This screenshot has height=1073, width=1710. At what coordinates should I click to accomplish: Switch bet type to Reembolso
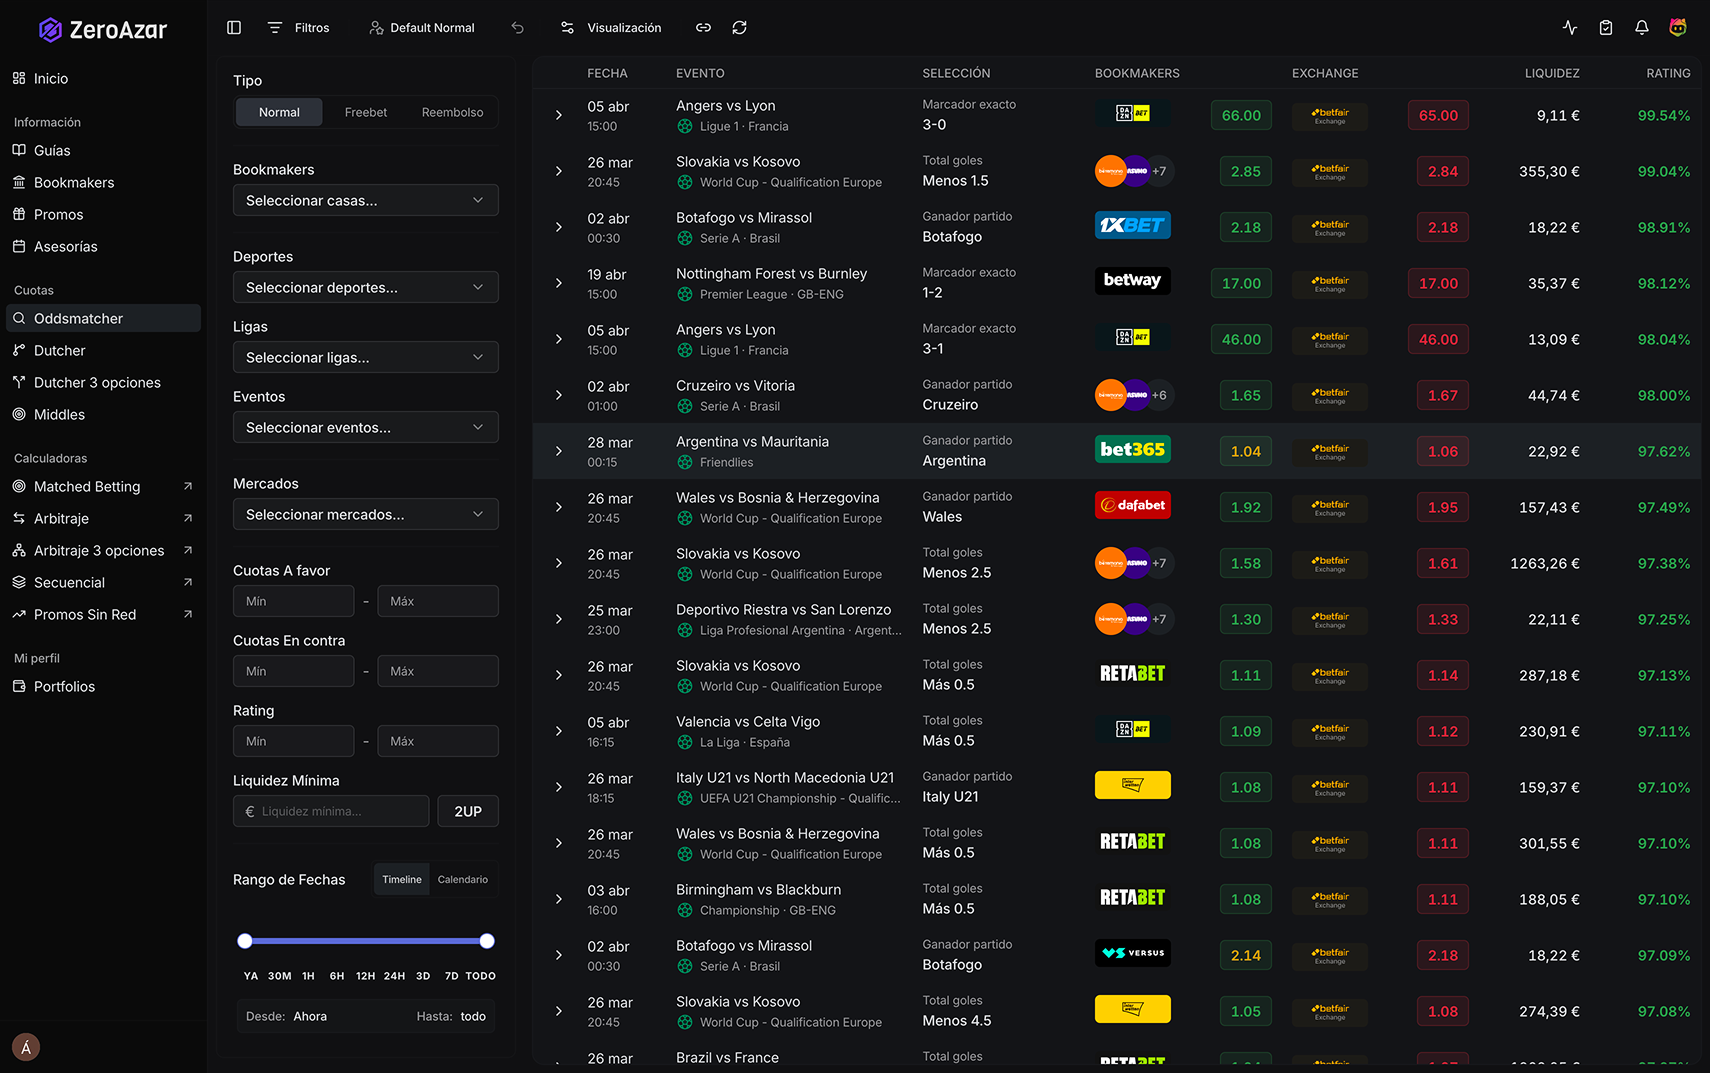452,112
